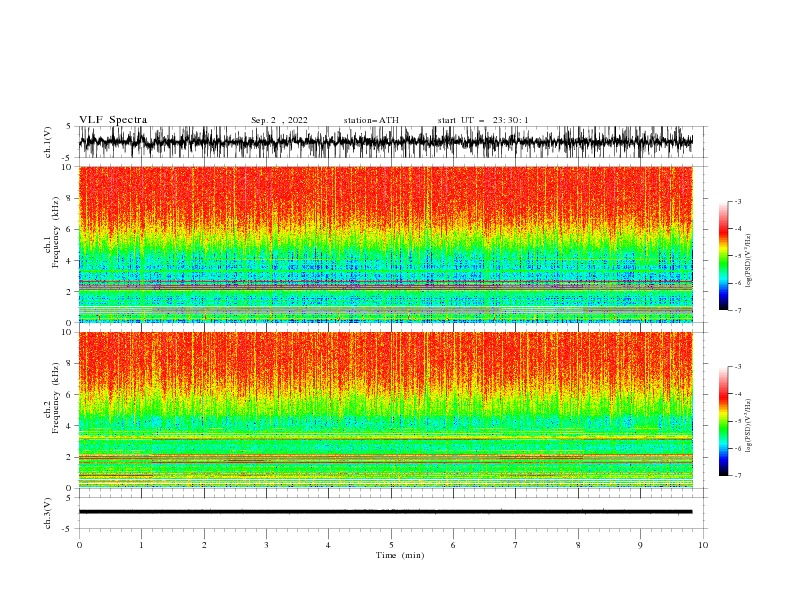Click time axis tick label "5"
The height and width of the screenshot is (612, 792).
coord(391,545)
